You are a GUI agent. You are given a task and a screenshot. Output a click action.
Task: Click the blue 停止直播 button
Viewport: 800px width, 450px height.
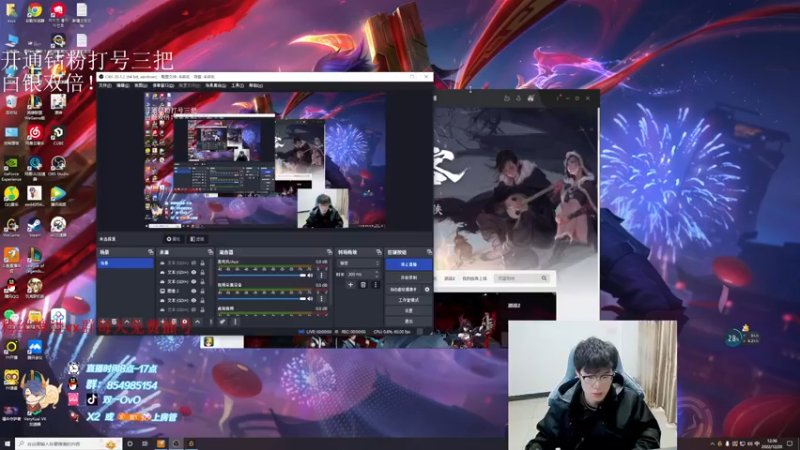coord(409,264)
